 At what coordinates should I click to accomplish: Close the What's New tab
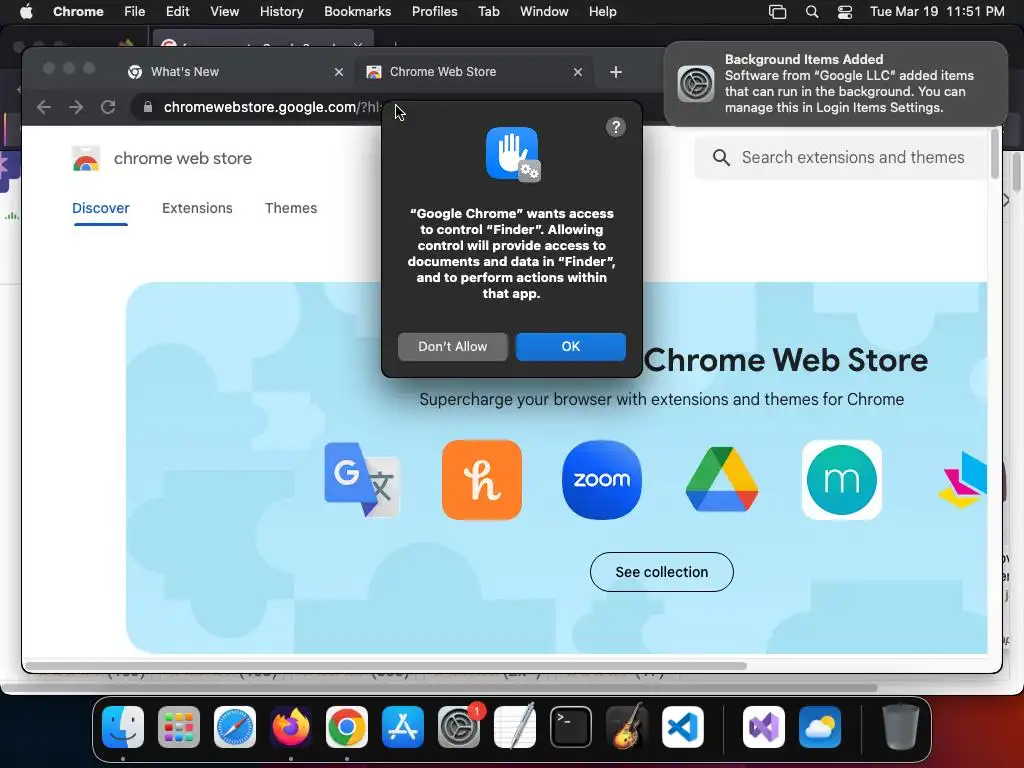pyautogui.click(x=338, y=72)
